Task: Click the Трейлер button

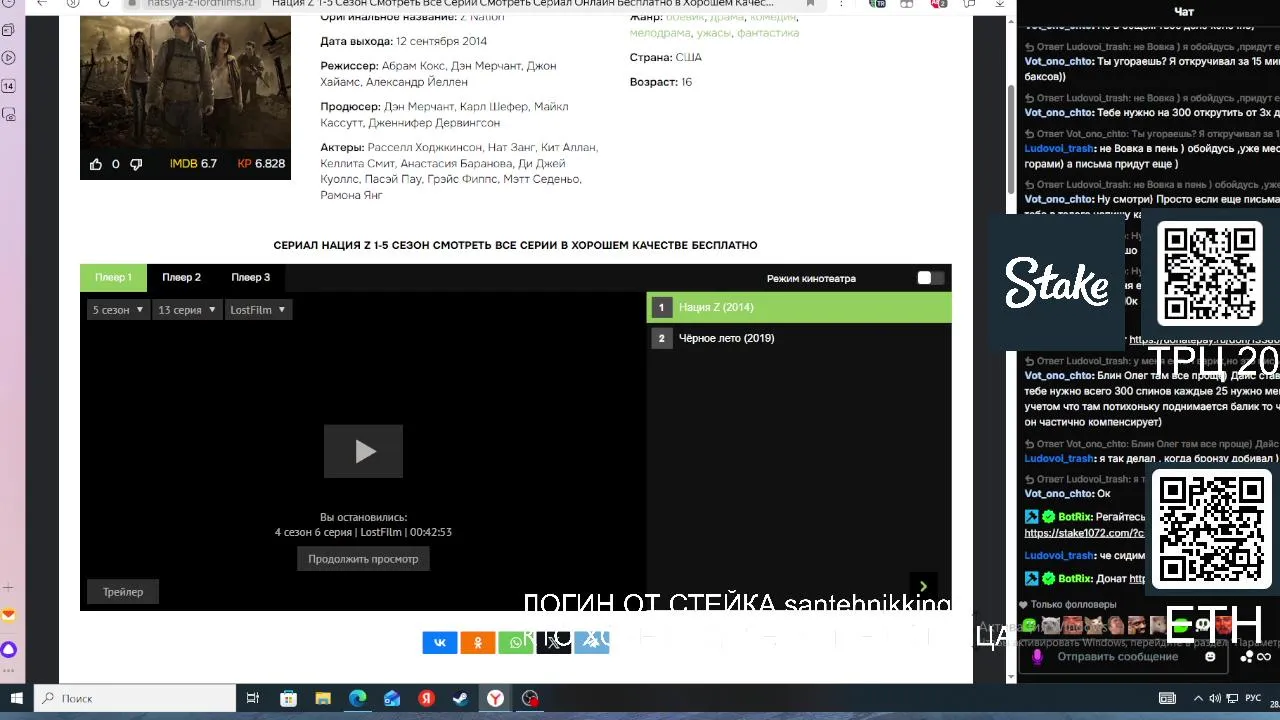Action: pyautogui.click(x=123, y=592)
